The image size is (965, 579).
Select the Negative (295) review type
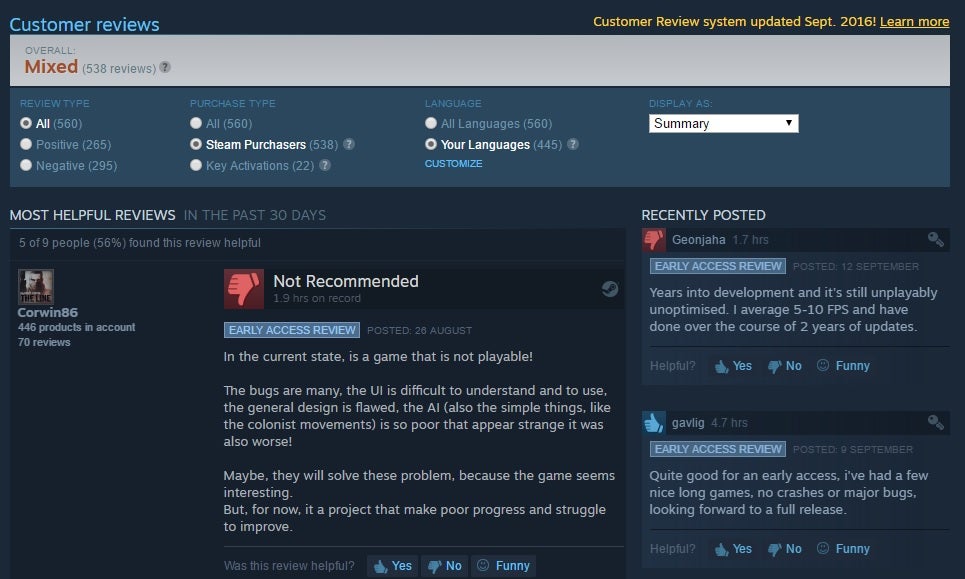point(69,165)
